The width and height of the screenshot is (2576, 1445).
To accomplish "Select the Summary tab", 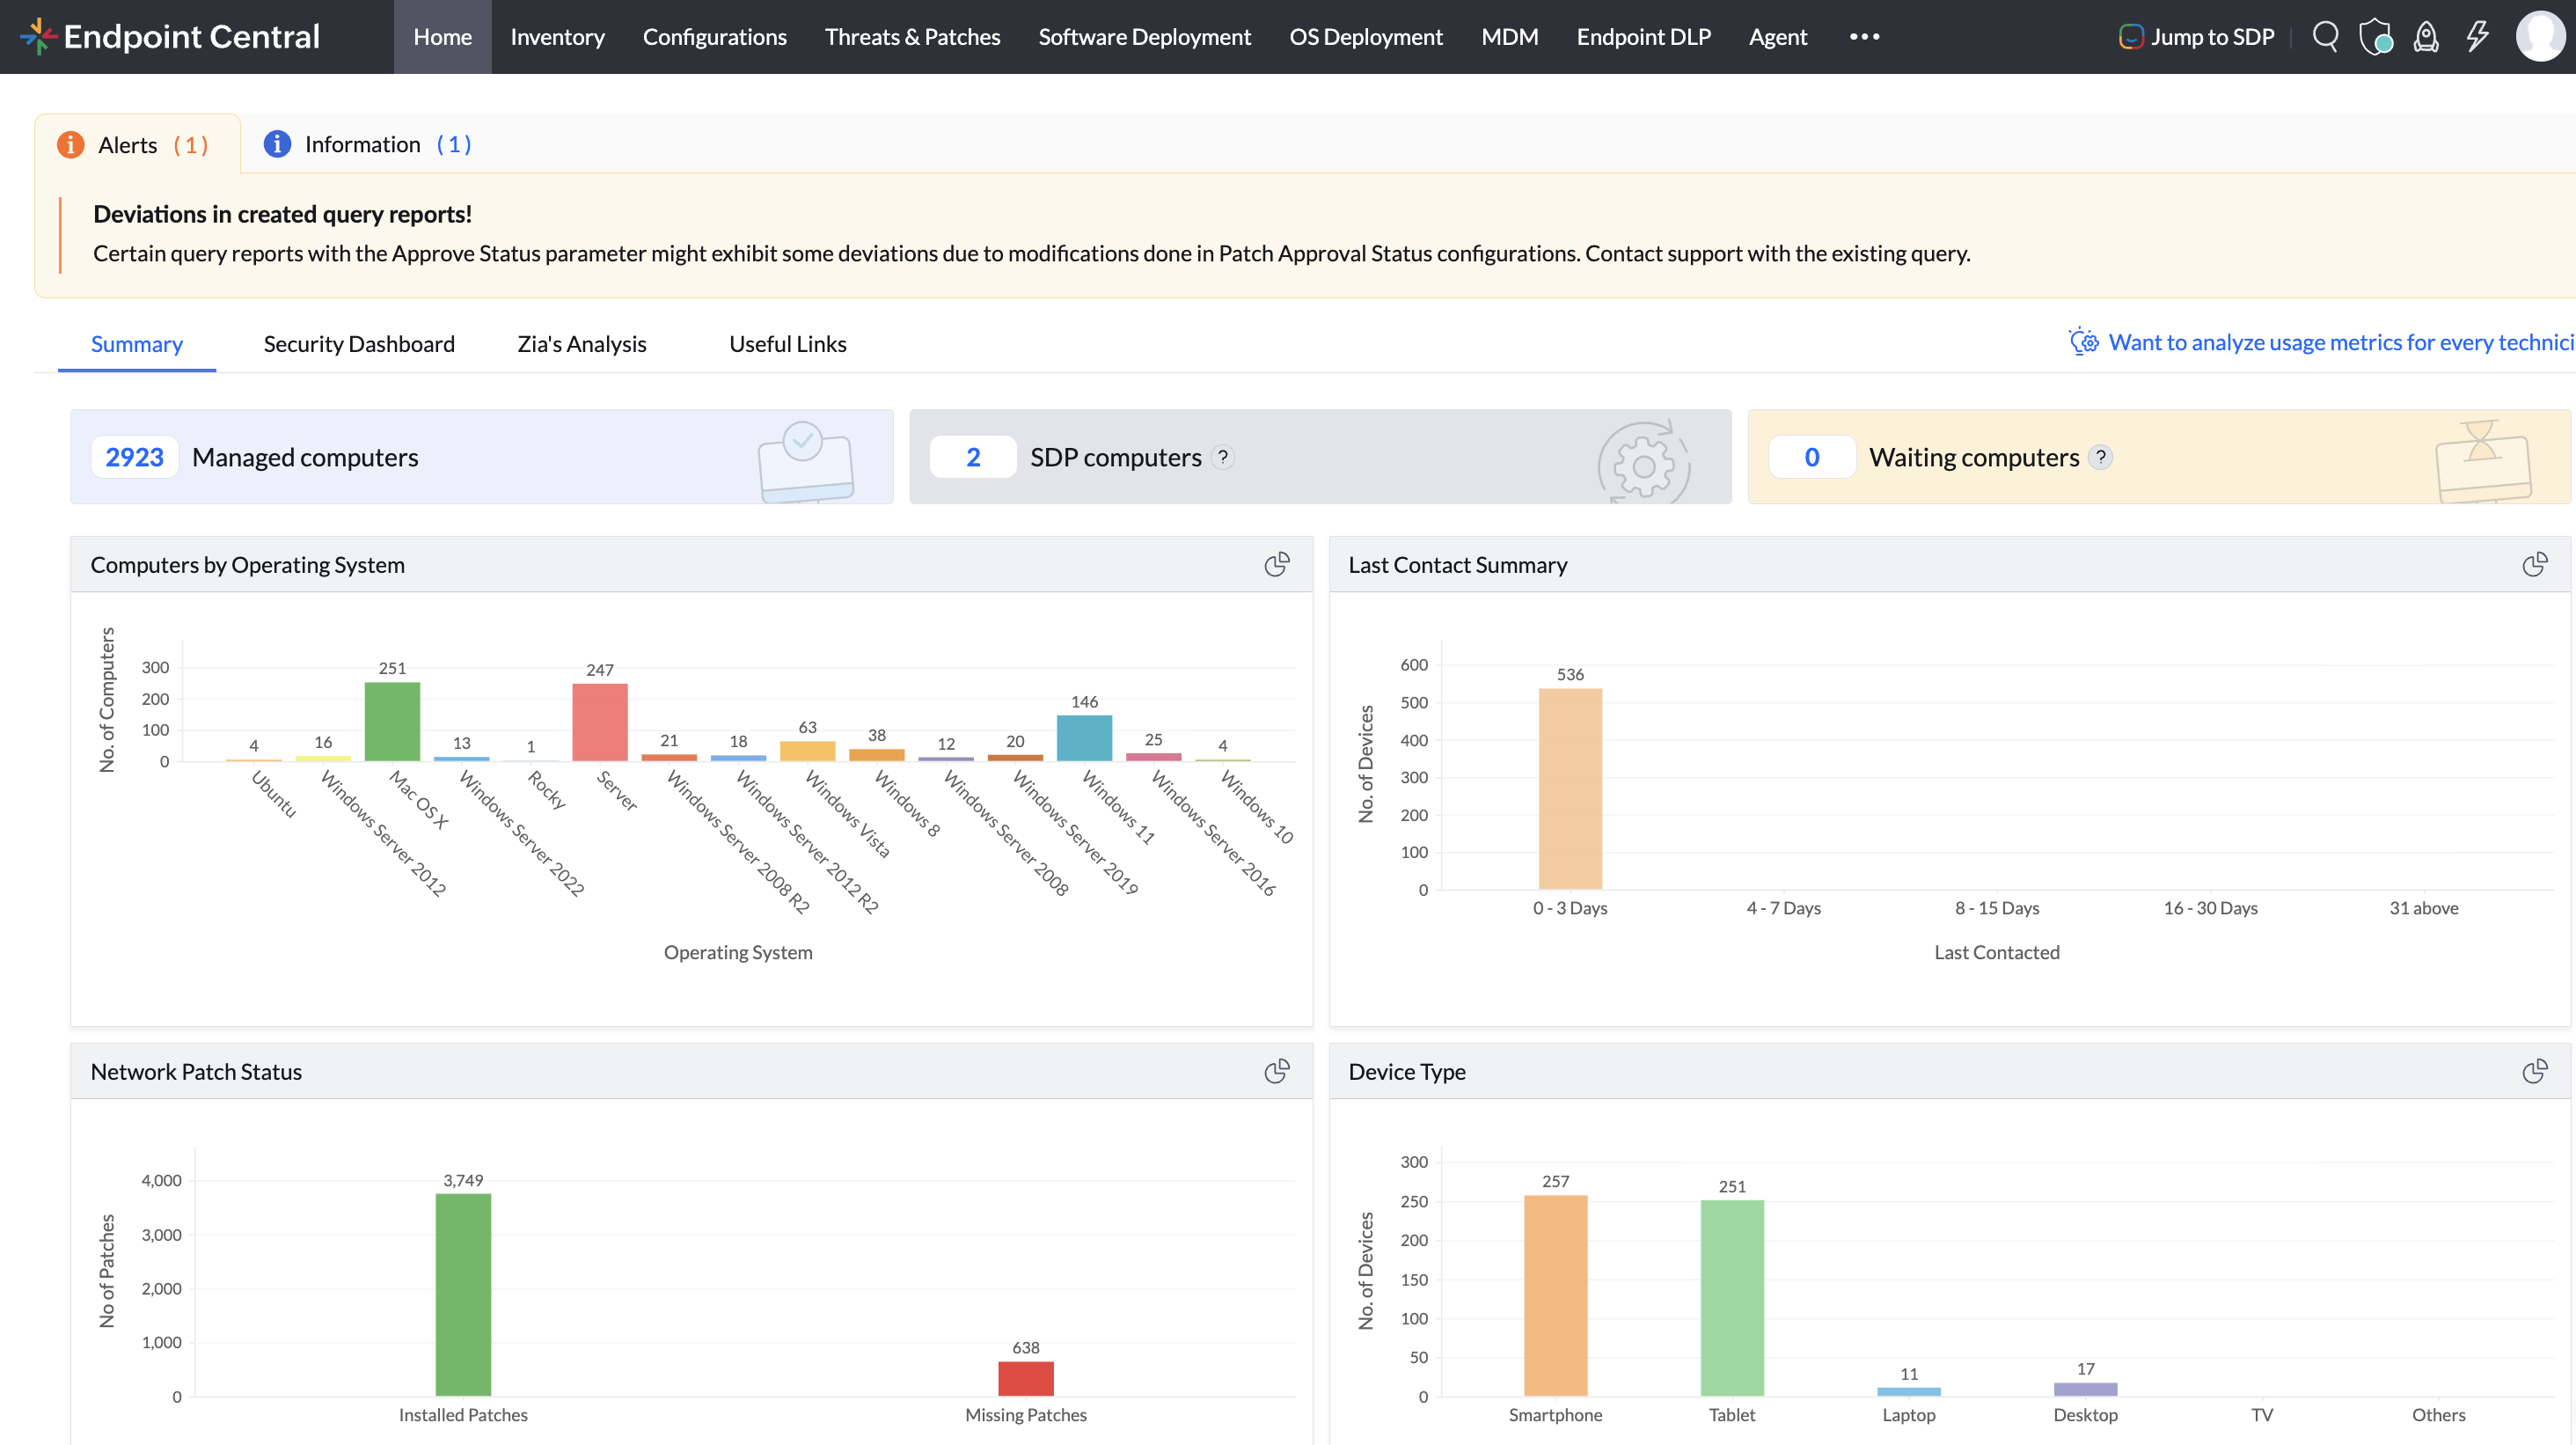I will (137, 344).
